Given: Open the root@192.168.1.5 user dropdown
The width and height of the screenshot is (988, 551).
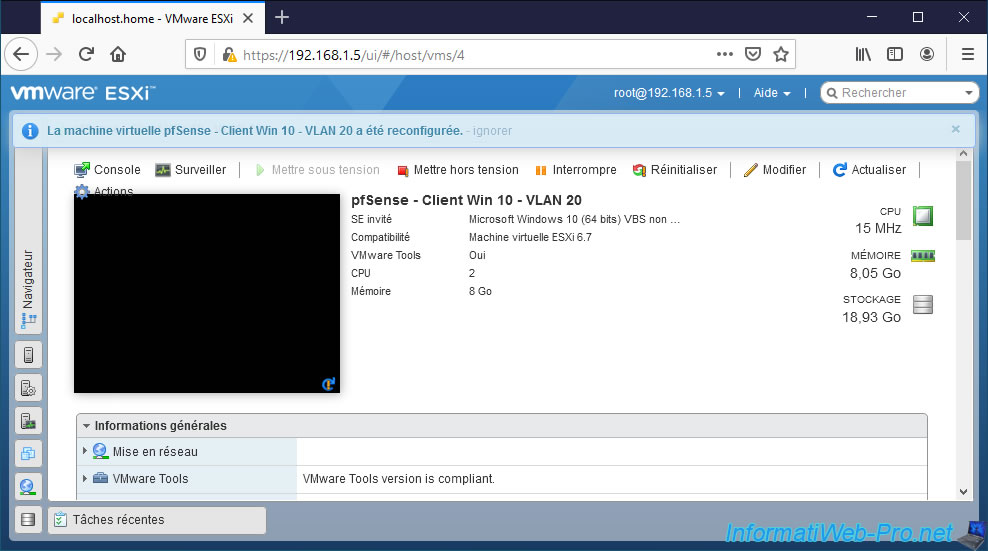Looking at the screenshot, I should (x=669, y=93).
